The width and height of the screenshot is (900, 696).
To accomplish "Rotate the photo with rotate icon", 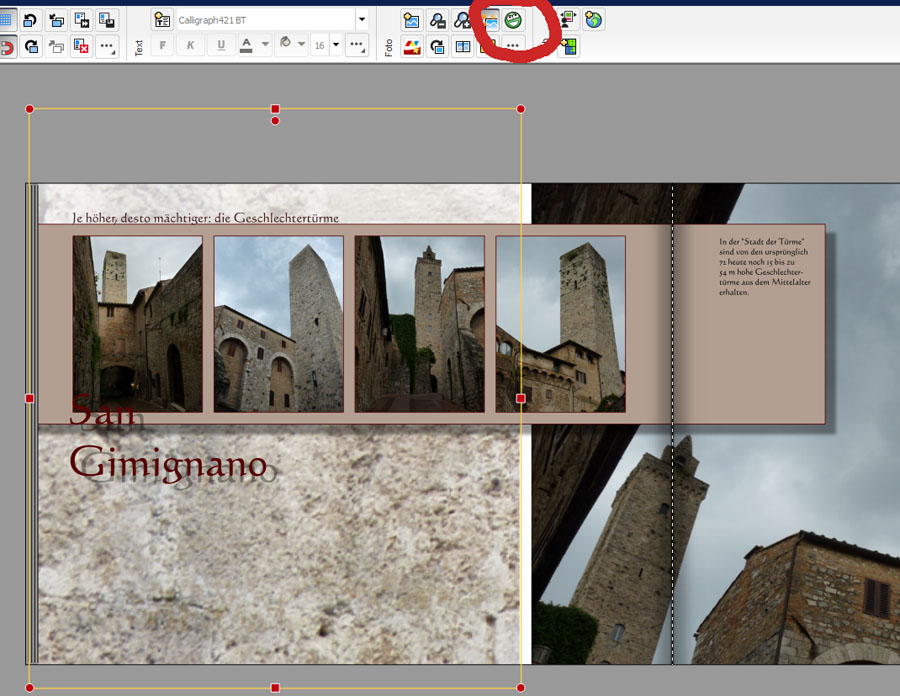I will tap(437, 46).
